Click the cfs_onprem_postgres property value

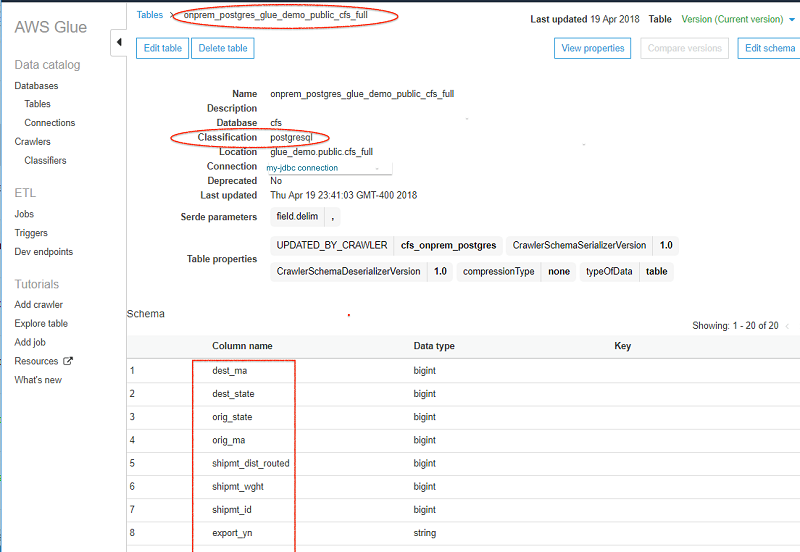(x=448, y=245)
